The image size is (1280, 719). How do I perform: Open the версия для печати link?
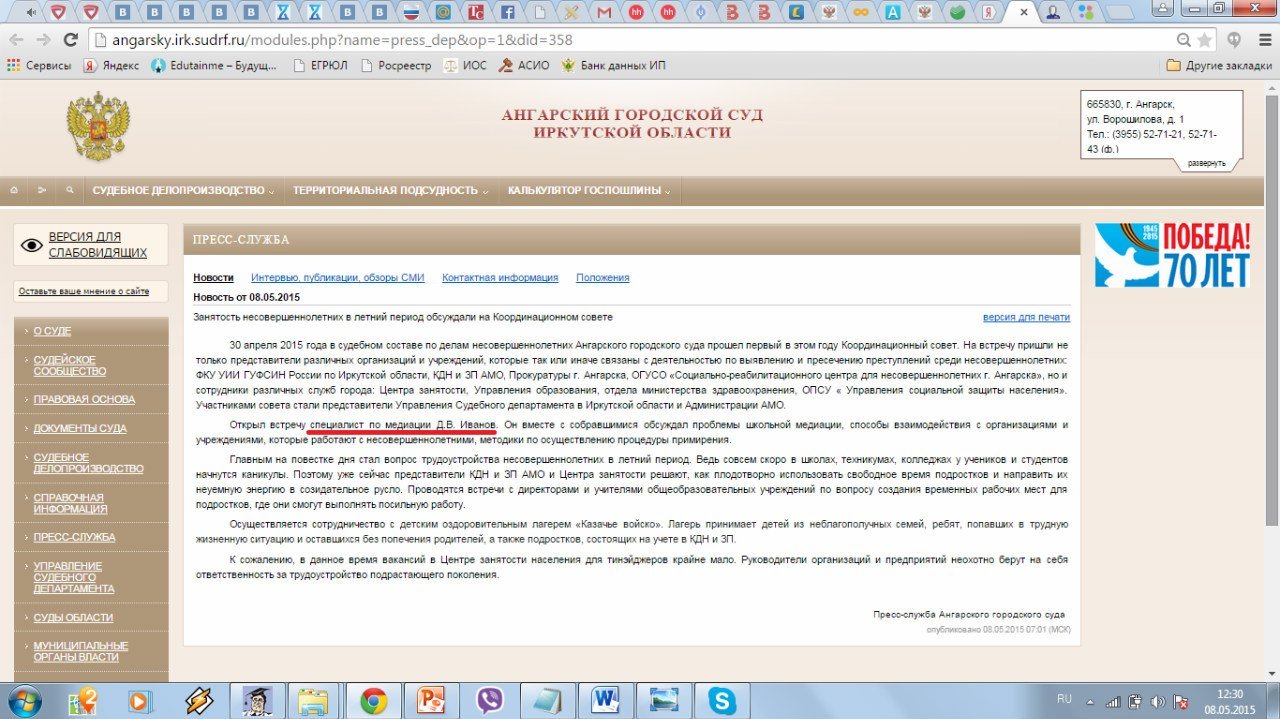point(1026,317)
